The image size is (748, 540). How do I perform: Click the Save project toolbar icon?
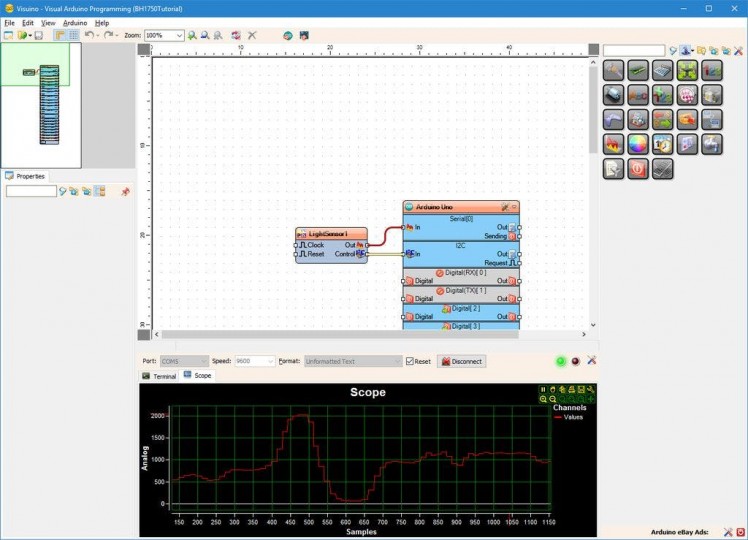(x=39, y=35)
